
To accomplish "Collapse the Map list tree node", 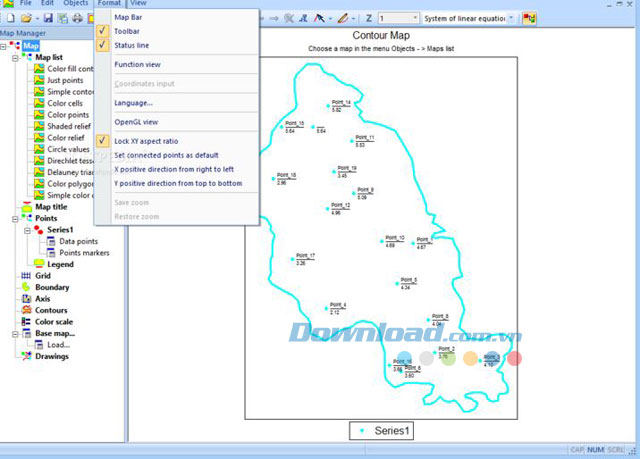I will [15, 58].
